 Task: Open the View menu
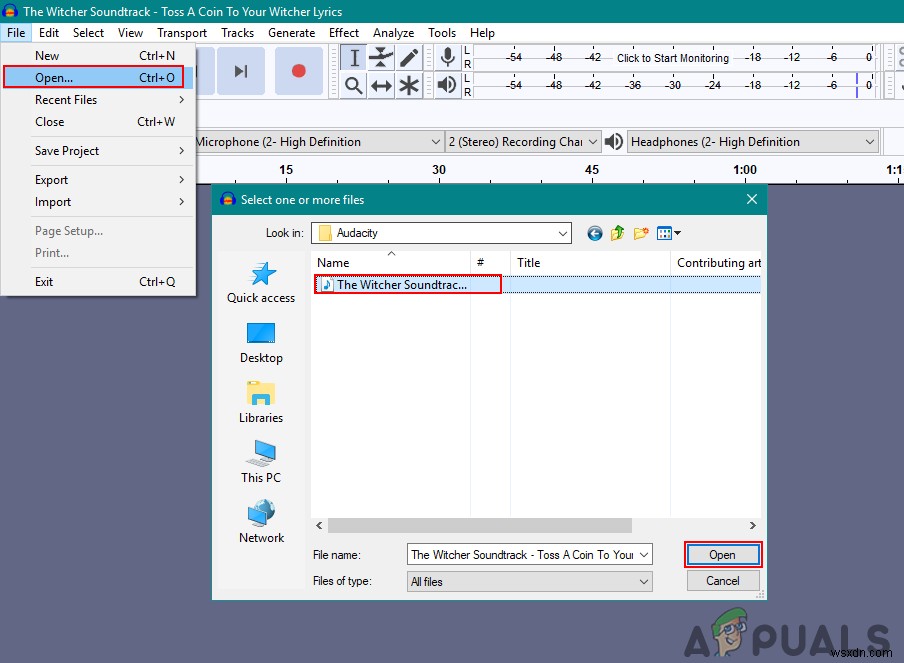pyautogui.click(x=130, y=33)
